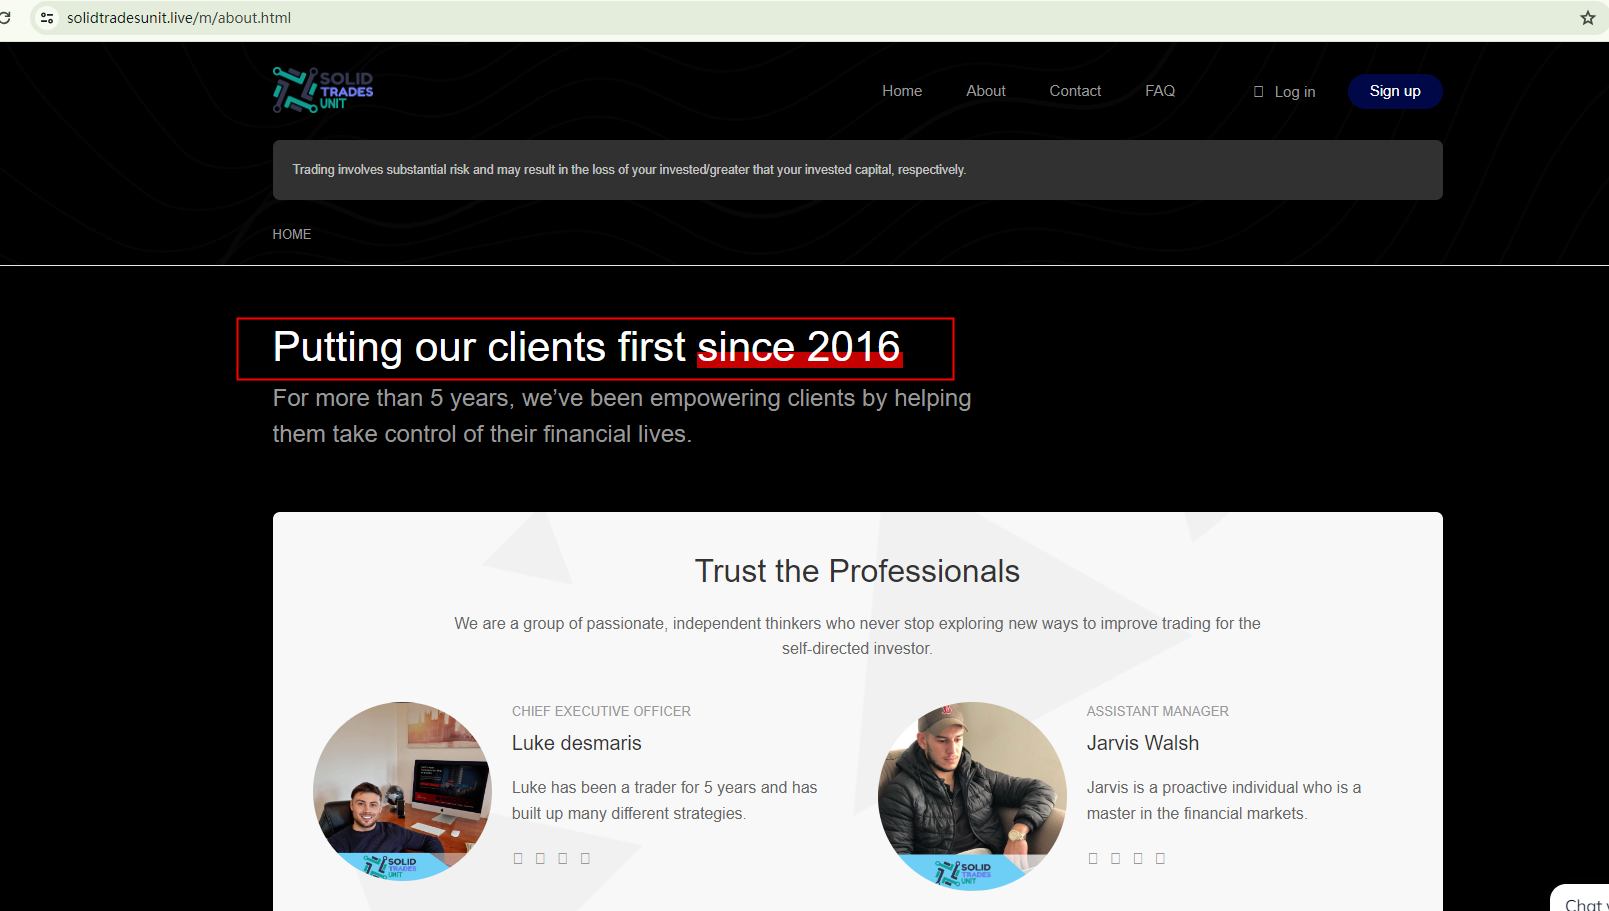
Task: Click first social icon under Jarvis Walsh
Action: [1093, 858]
